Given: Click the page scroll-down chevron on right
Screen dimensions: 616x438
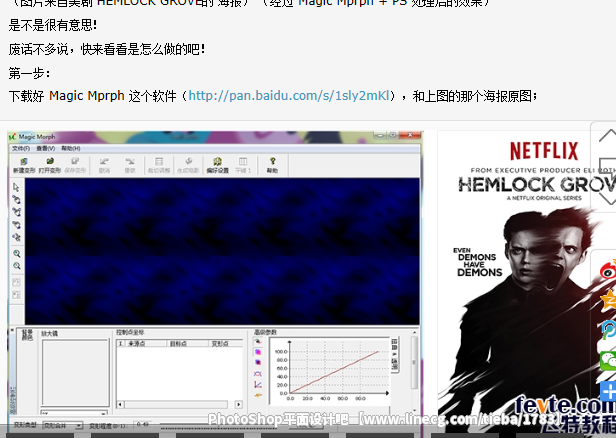Looking at the screenshot, I should click(x=607, y=197).
